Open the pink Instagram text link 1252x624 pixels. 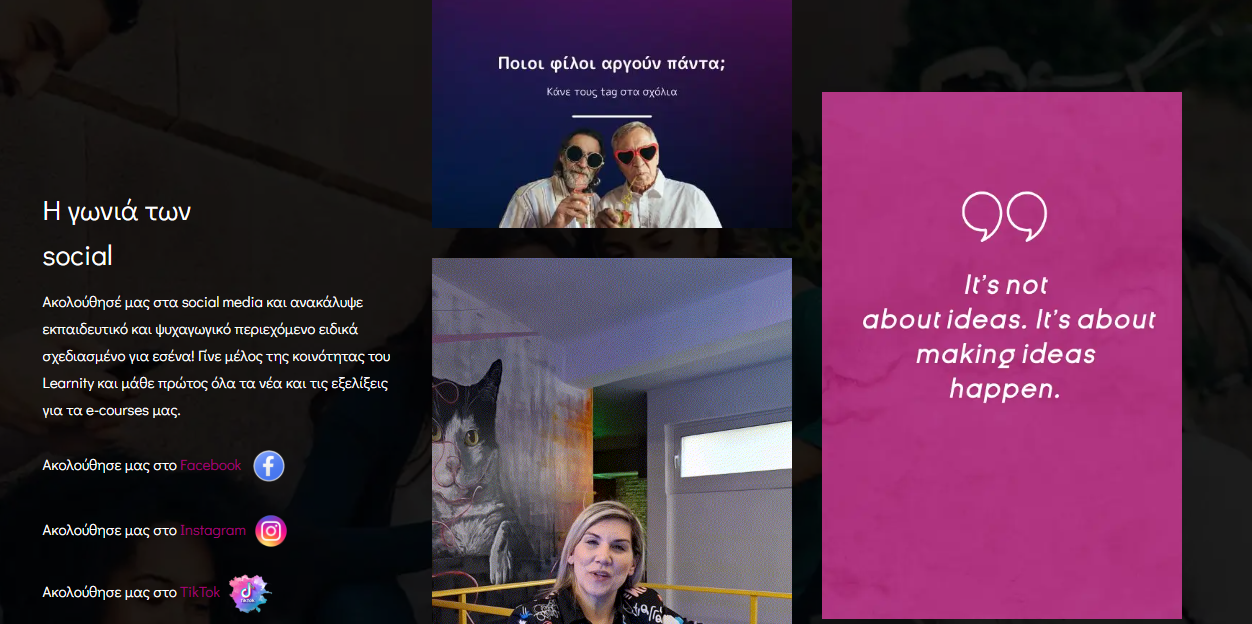click(213, 530)
